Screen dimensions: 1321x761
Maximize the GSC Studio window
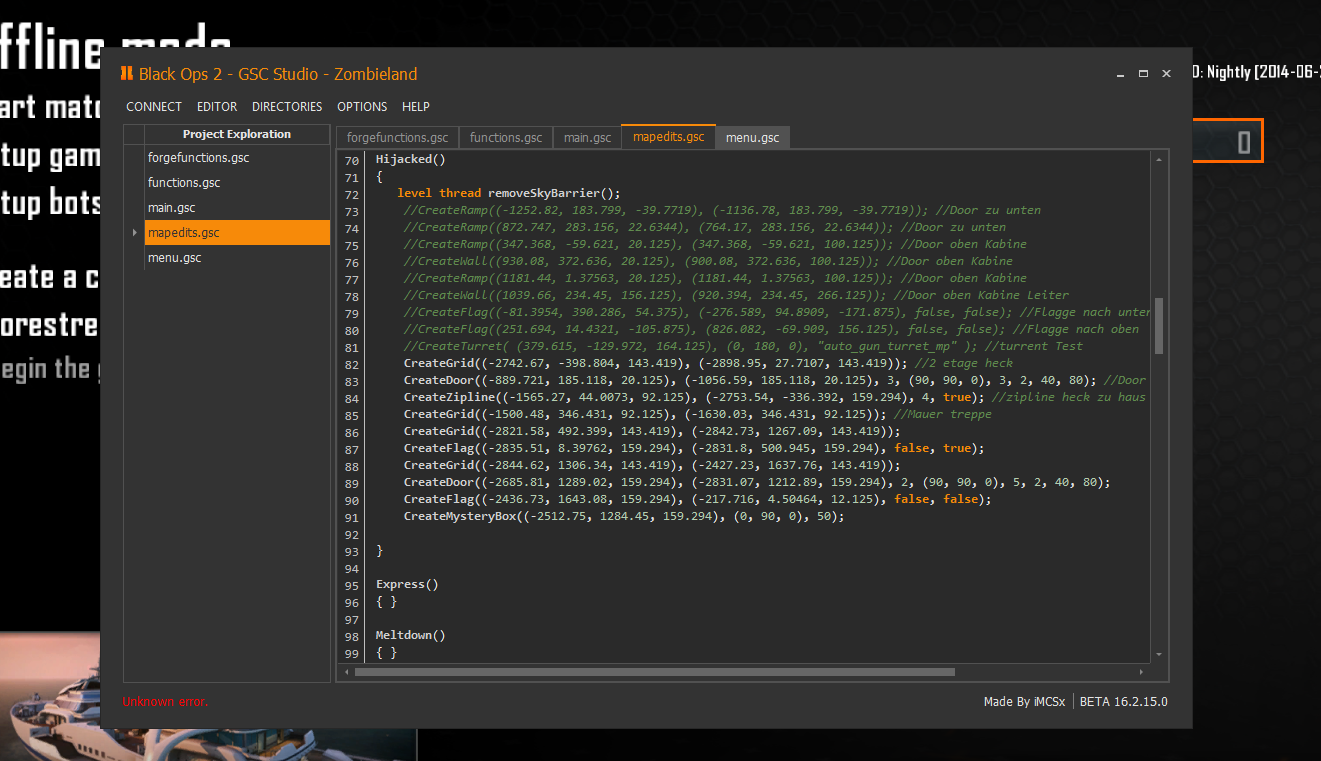[x=1144, y=74]
